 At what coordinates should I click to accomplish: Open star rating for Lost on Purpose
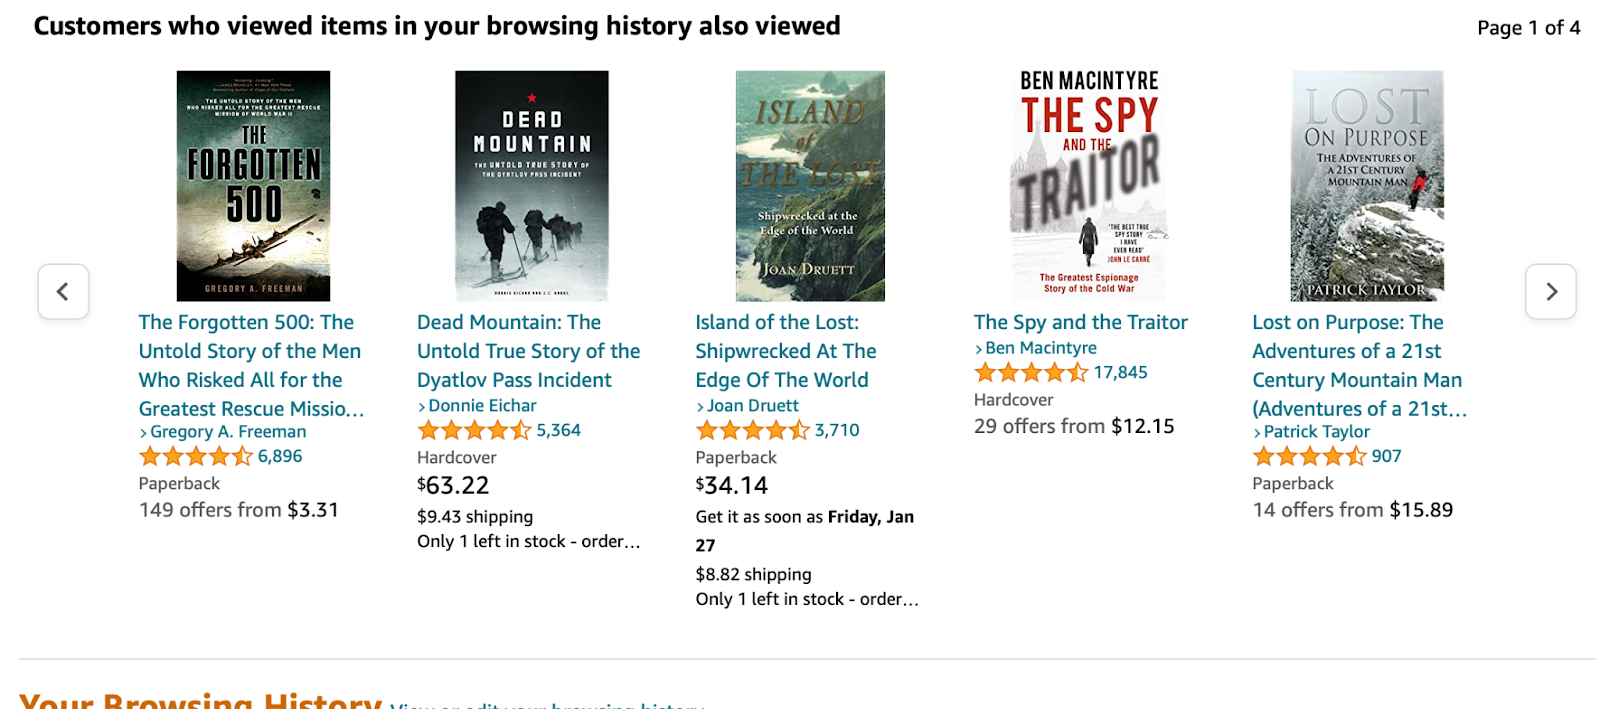point(1309,457)
